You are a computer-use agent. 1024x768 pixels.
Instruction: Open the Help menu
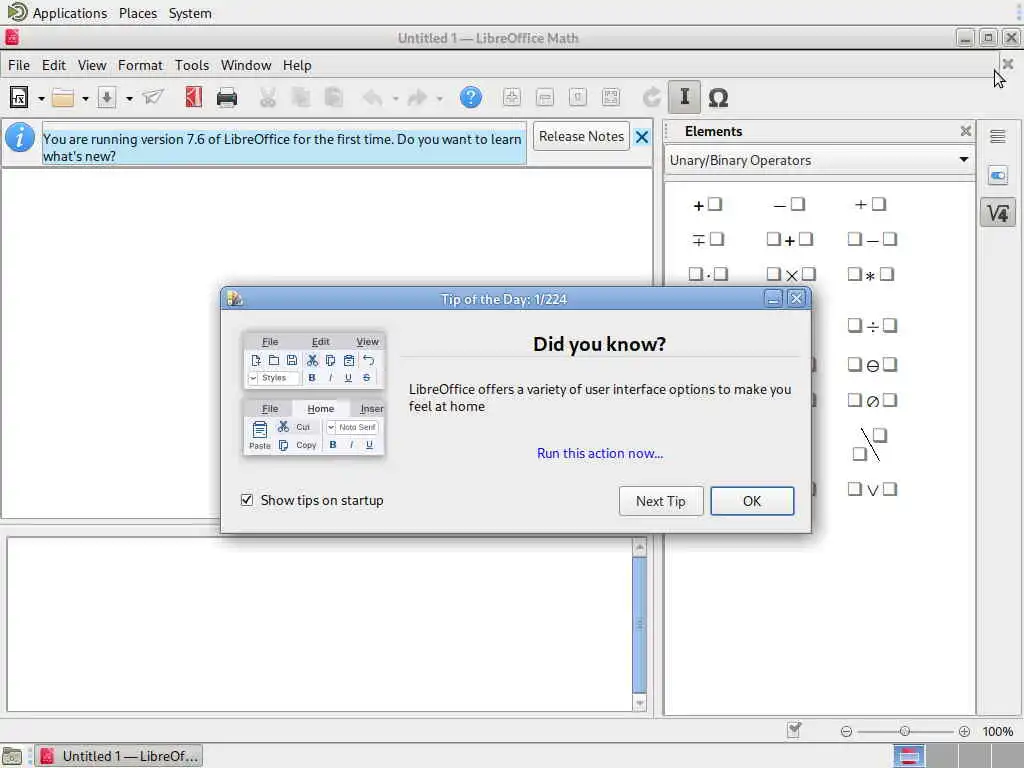click(x=296, y=65)
